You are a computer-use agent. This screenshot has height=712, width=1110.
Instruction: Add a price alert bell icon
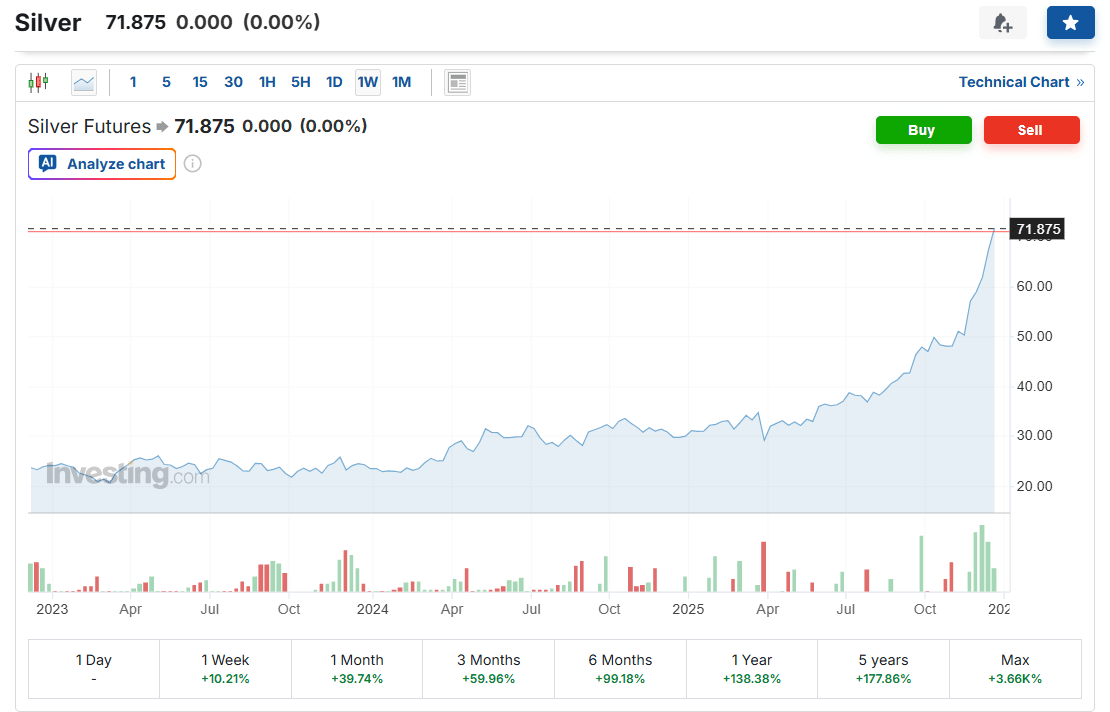(x=1002, y=23)
